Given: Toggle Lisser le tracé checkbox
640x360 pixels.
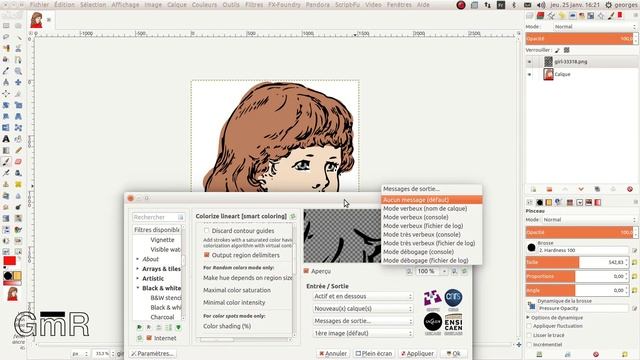Looking at the screenshot, I should pyautogui.click(x=529, y=335).
